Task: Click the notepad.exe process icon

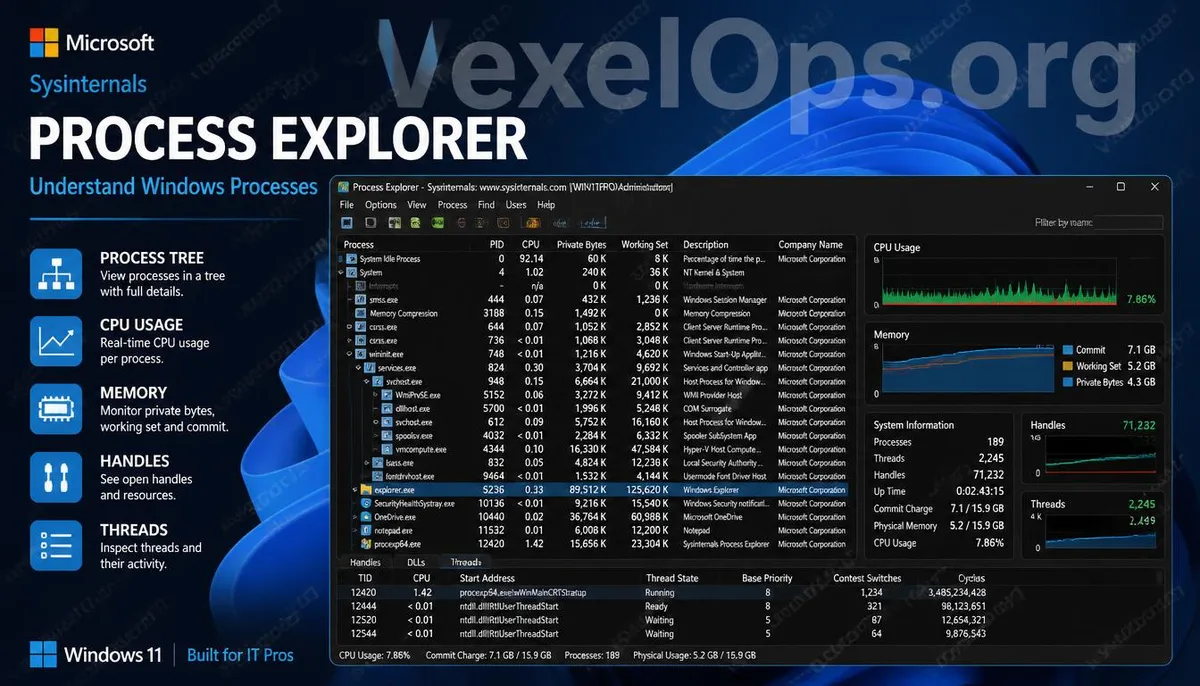Action: pyautogui.click(x=366, y=530)
